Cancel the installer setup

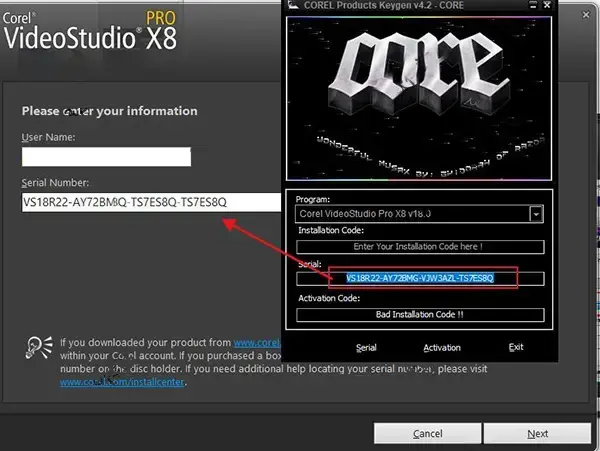(427, 433)
